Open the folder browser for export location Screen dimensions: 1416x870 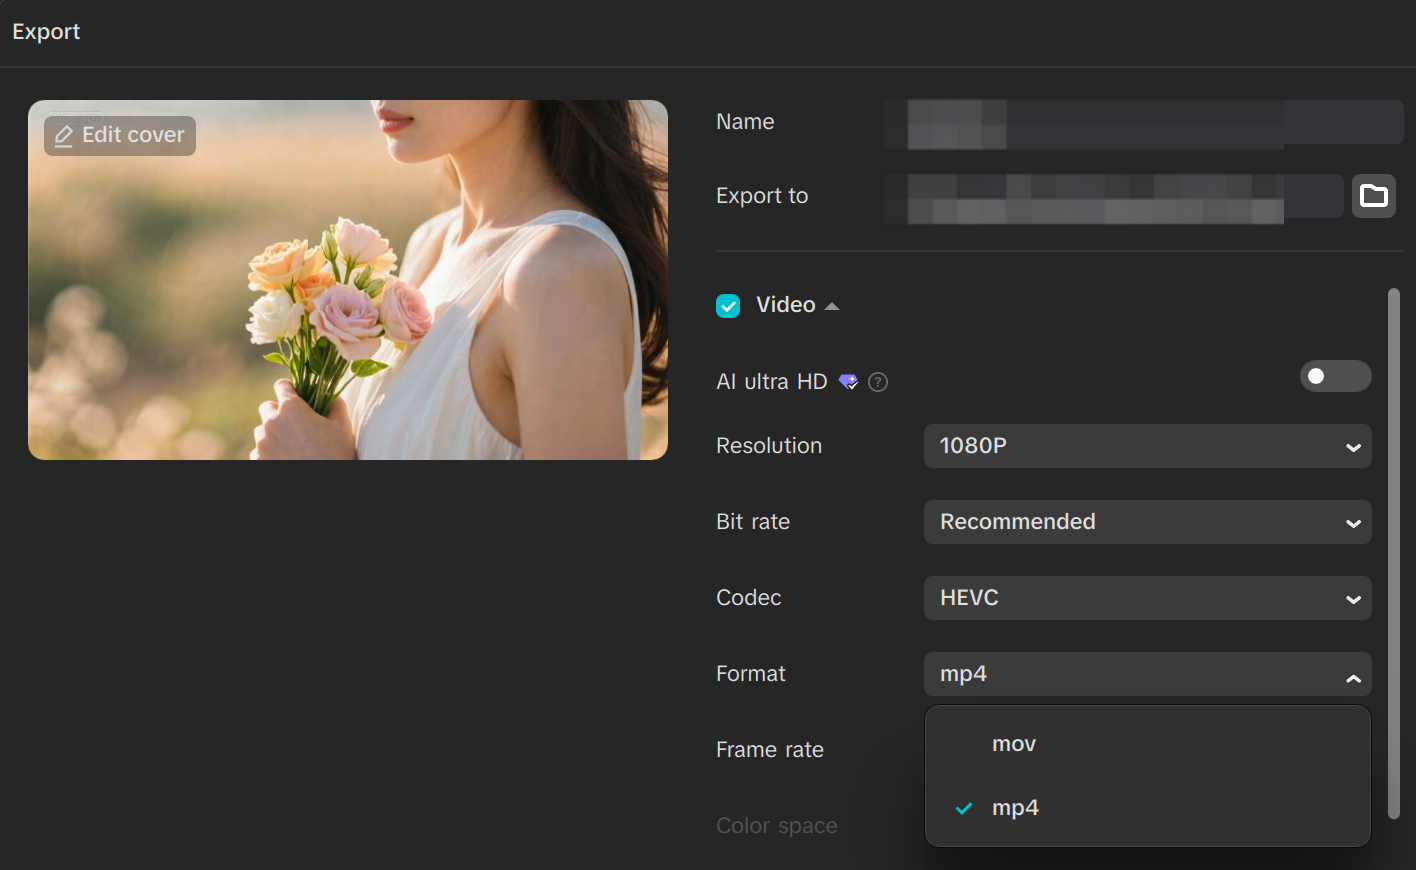[x=1374, y=196]
